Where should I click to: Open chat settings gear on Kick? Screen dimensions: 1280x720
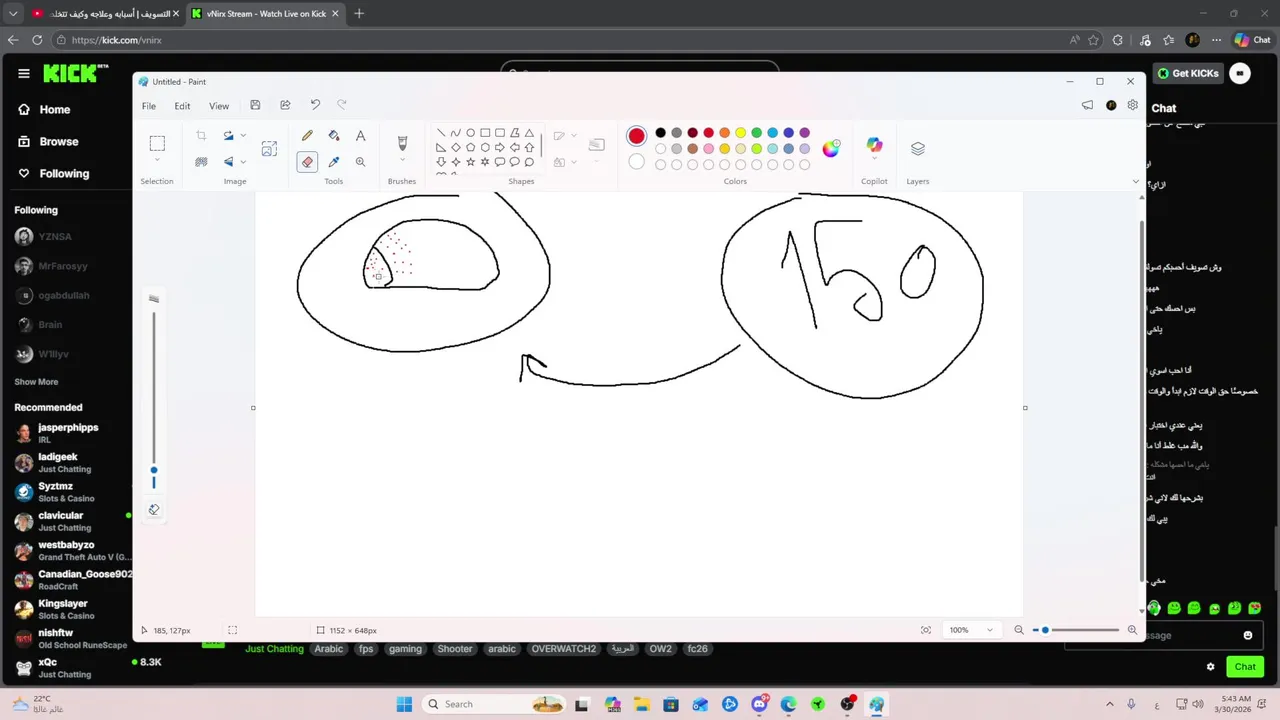(1210, 667)
